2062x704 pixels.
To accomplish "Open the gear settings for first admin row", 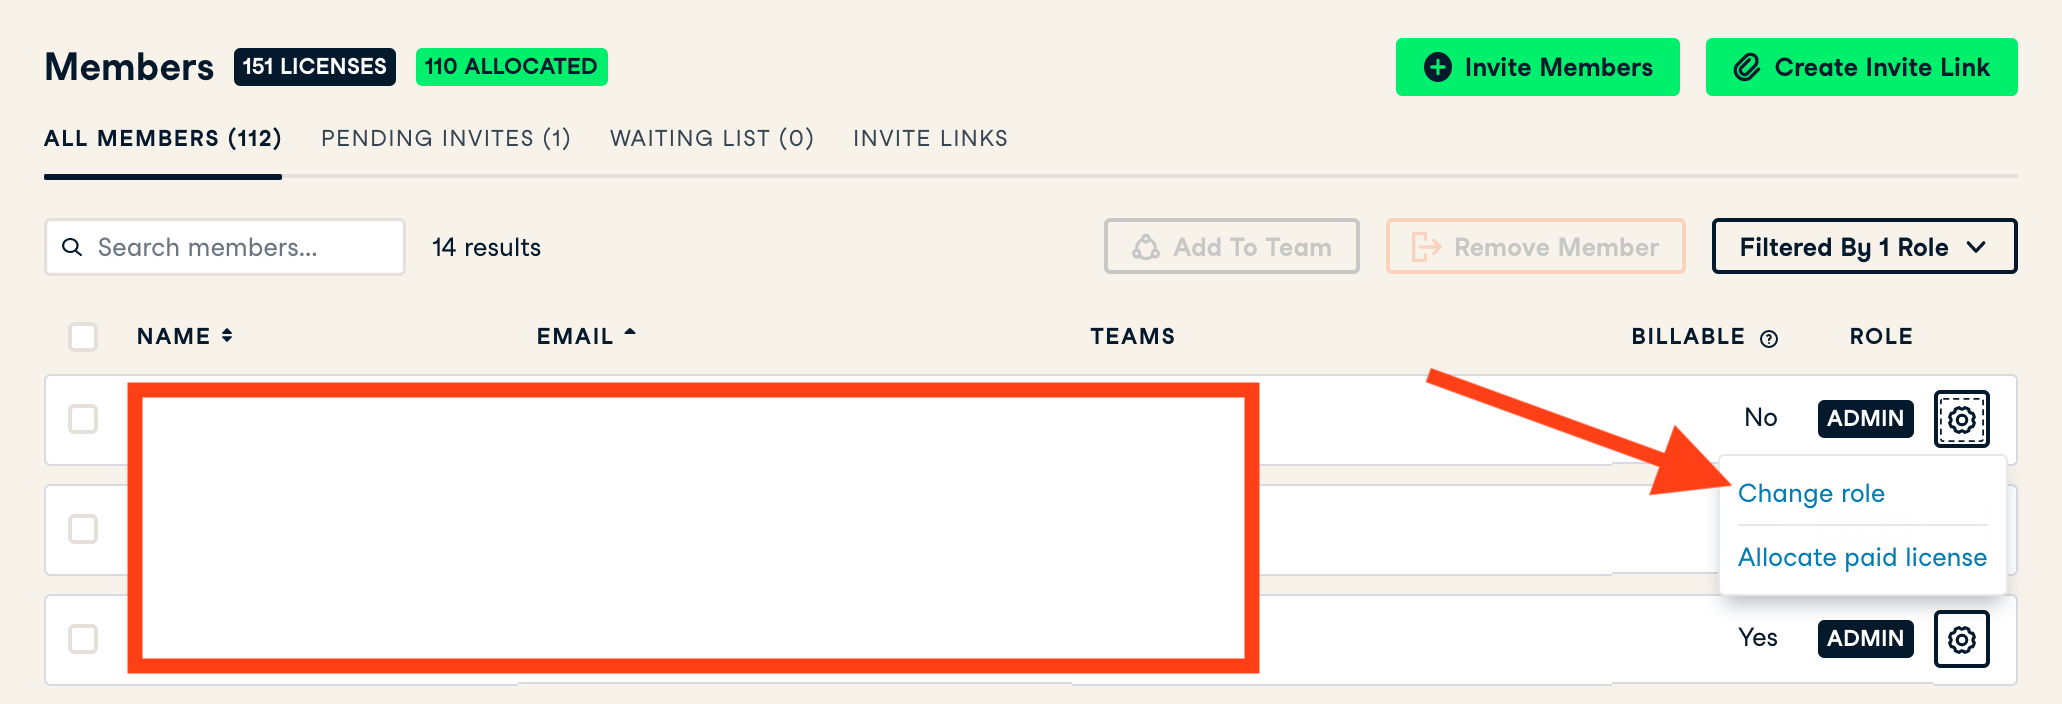I will 1961,419.
